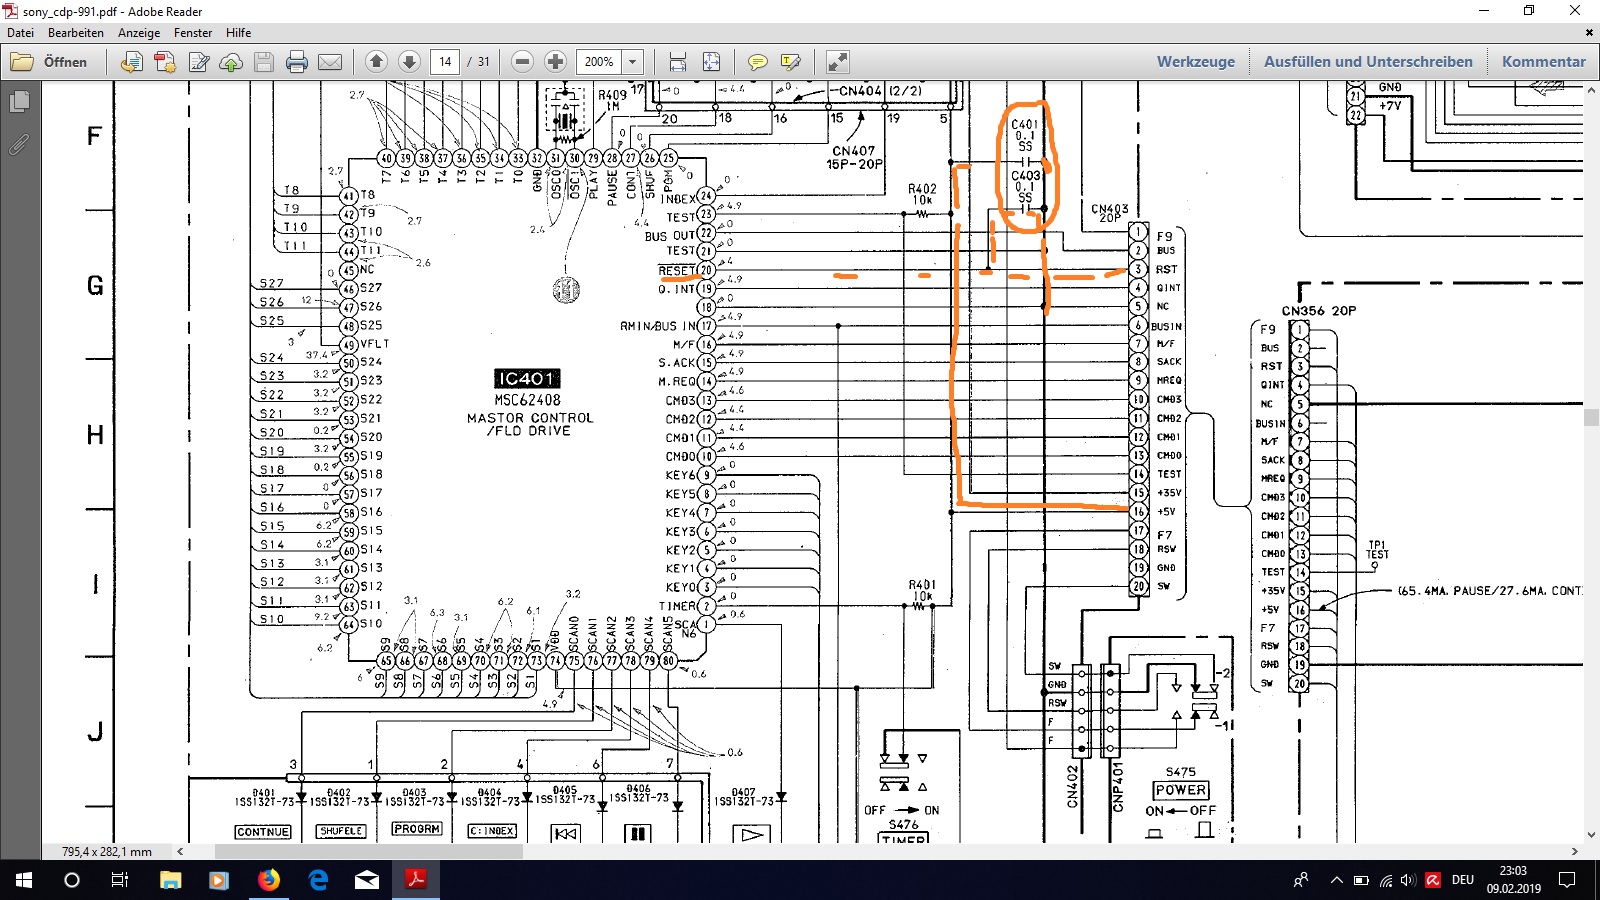The image size is (1600, 900).
Task: Click the vertical scrollbar down arrow
Action: pos(1591,834)
